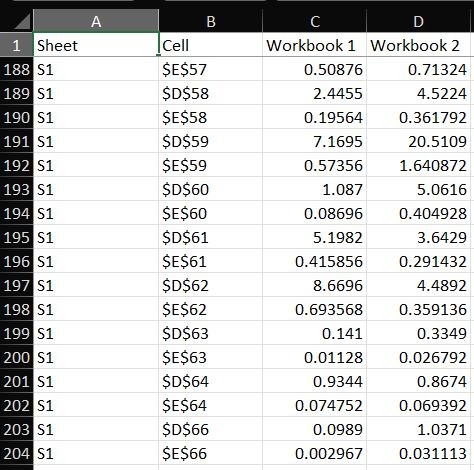The width and height of the screenshot is (474, 470).
Task: Select column B header
Action: click(x=211, y=21)
